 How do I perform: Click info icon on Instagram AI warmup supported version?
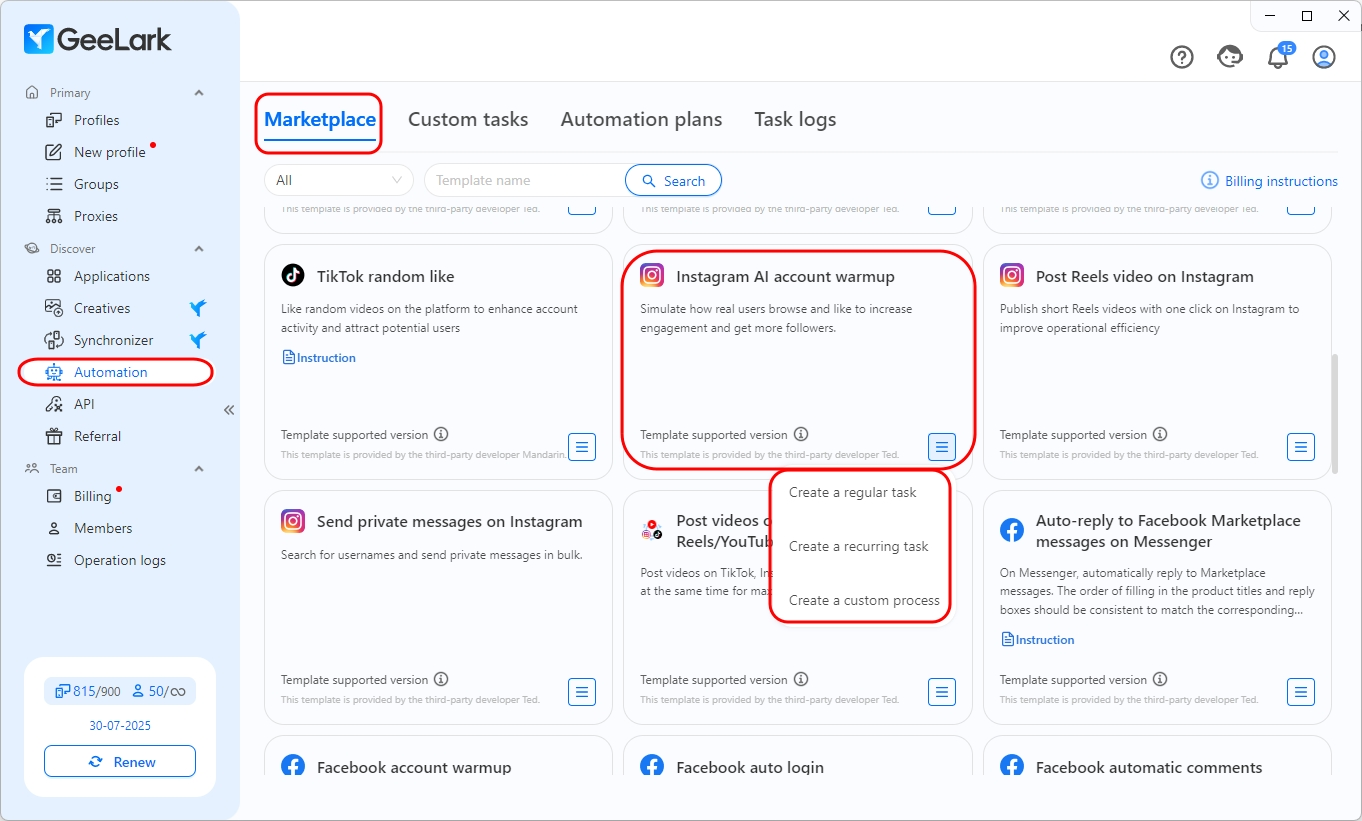coord(800,435)
